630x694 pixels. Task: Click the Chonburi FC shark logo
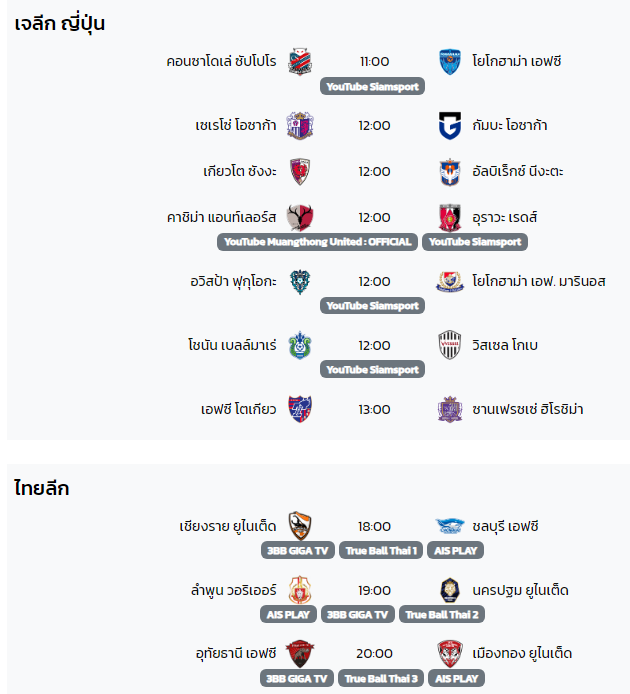450,526
